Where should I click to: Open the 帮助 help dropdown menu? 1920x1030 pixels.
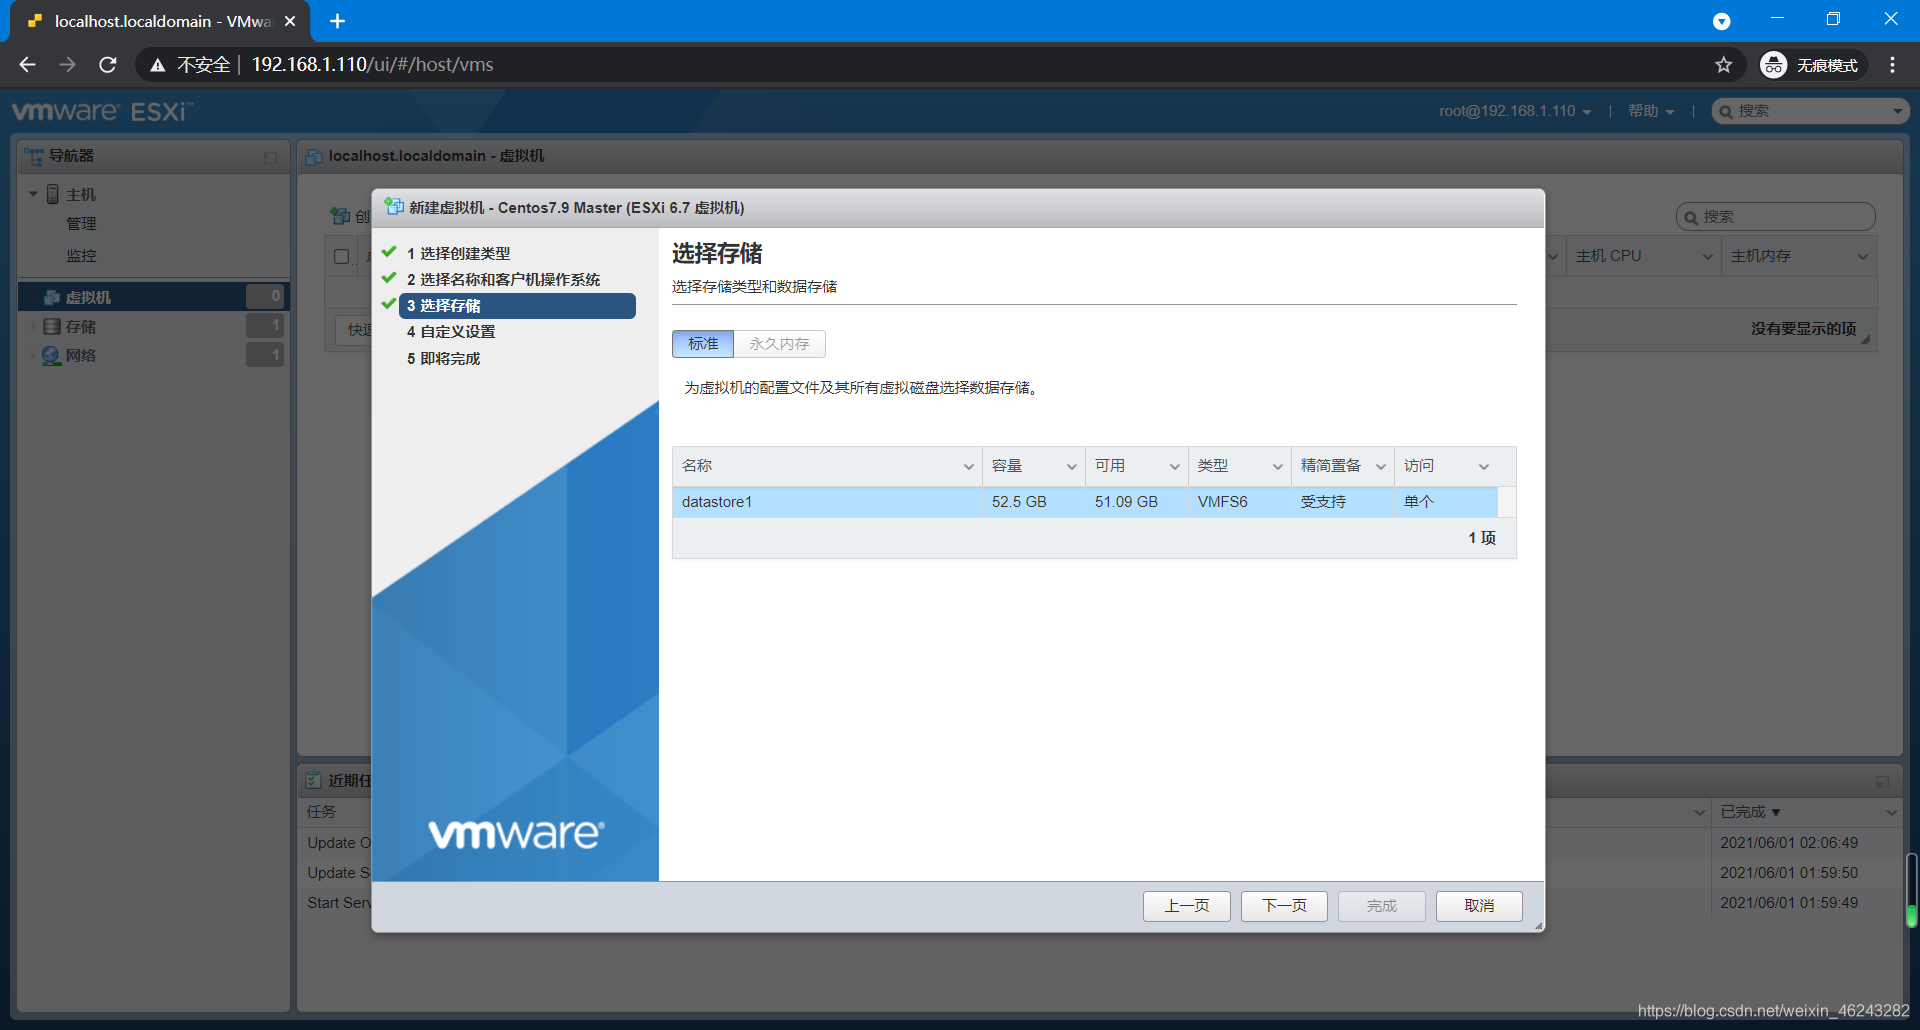tap(1650, 111)
